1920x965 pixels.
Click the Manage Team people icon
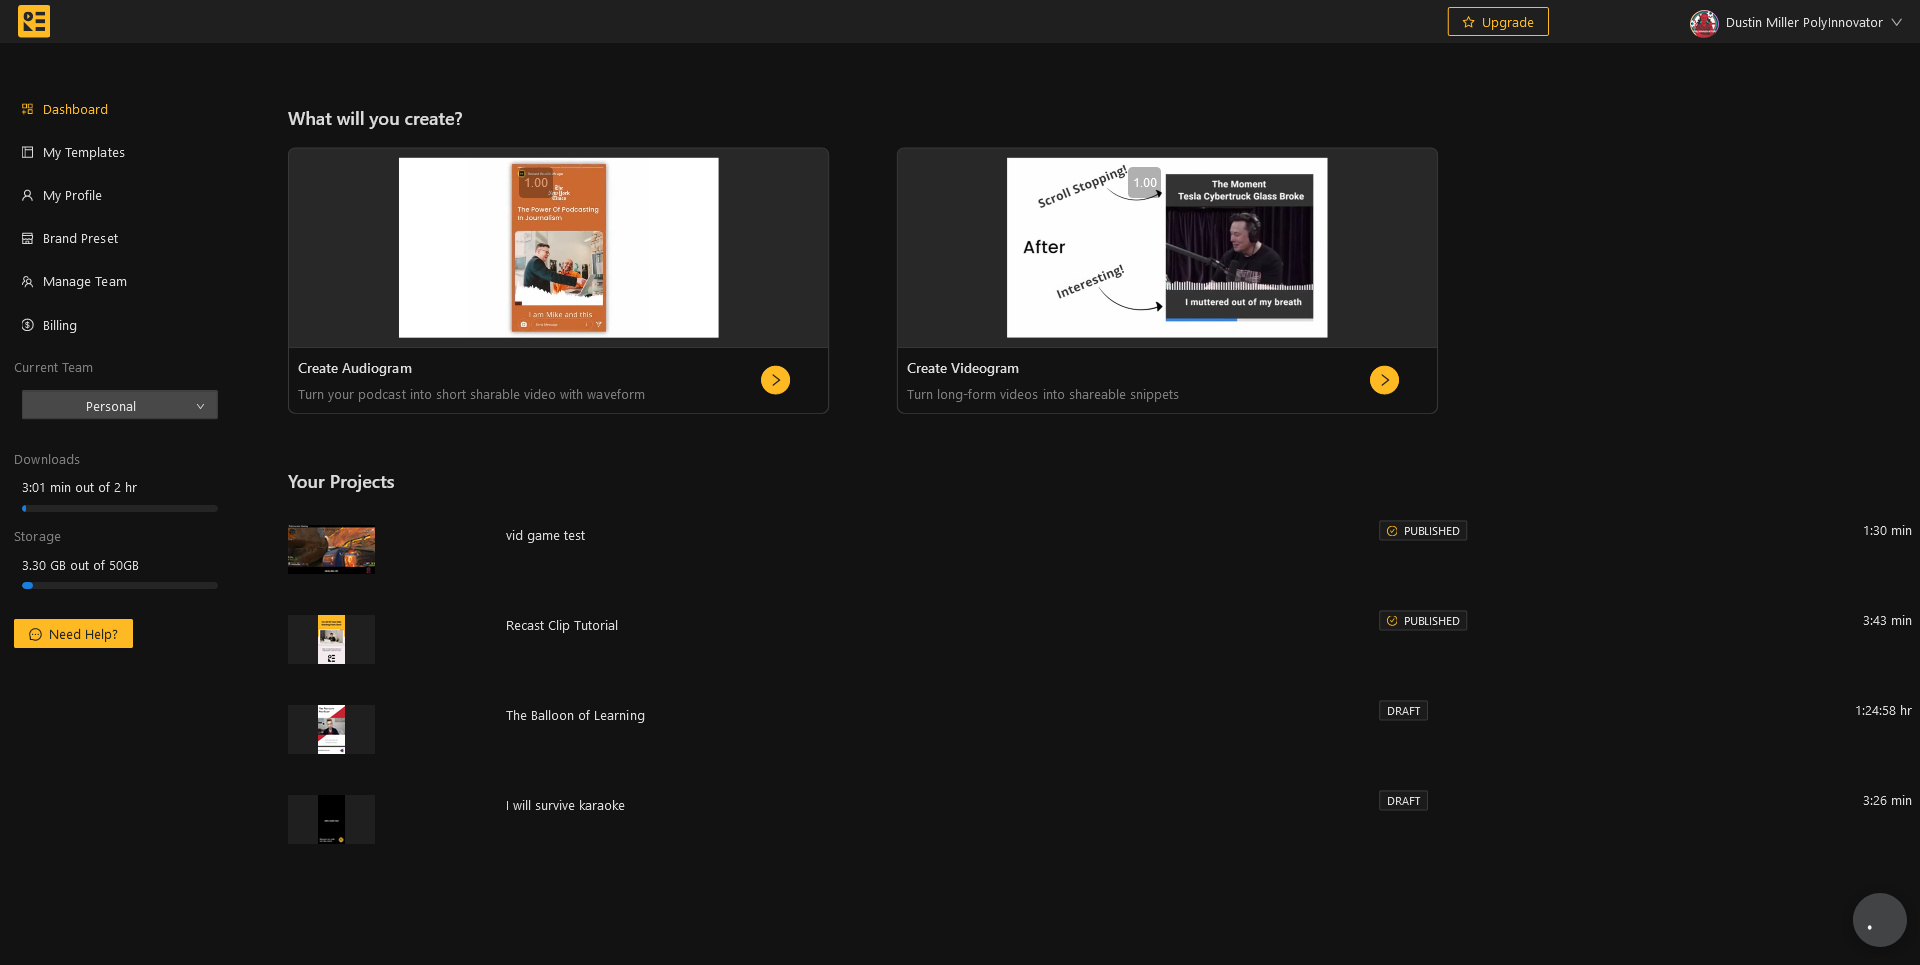pyautogui.click(x=28, y=282)
